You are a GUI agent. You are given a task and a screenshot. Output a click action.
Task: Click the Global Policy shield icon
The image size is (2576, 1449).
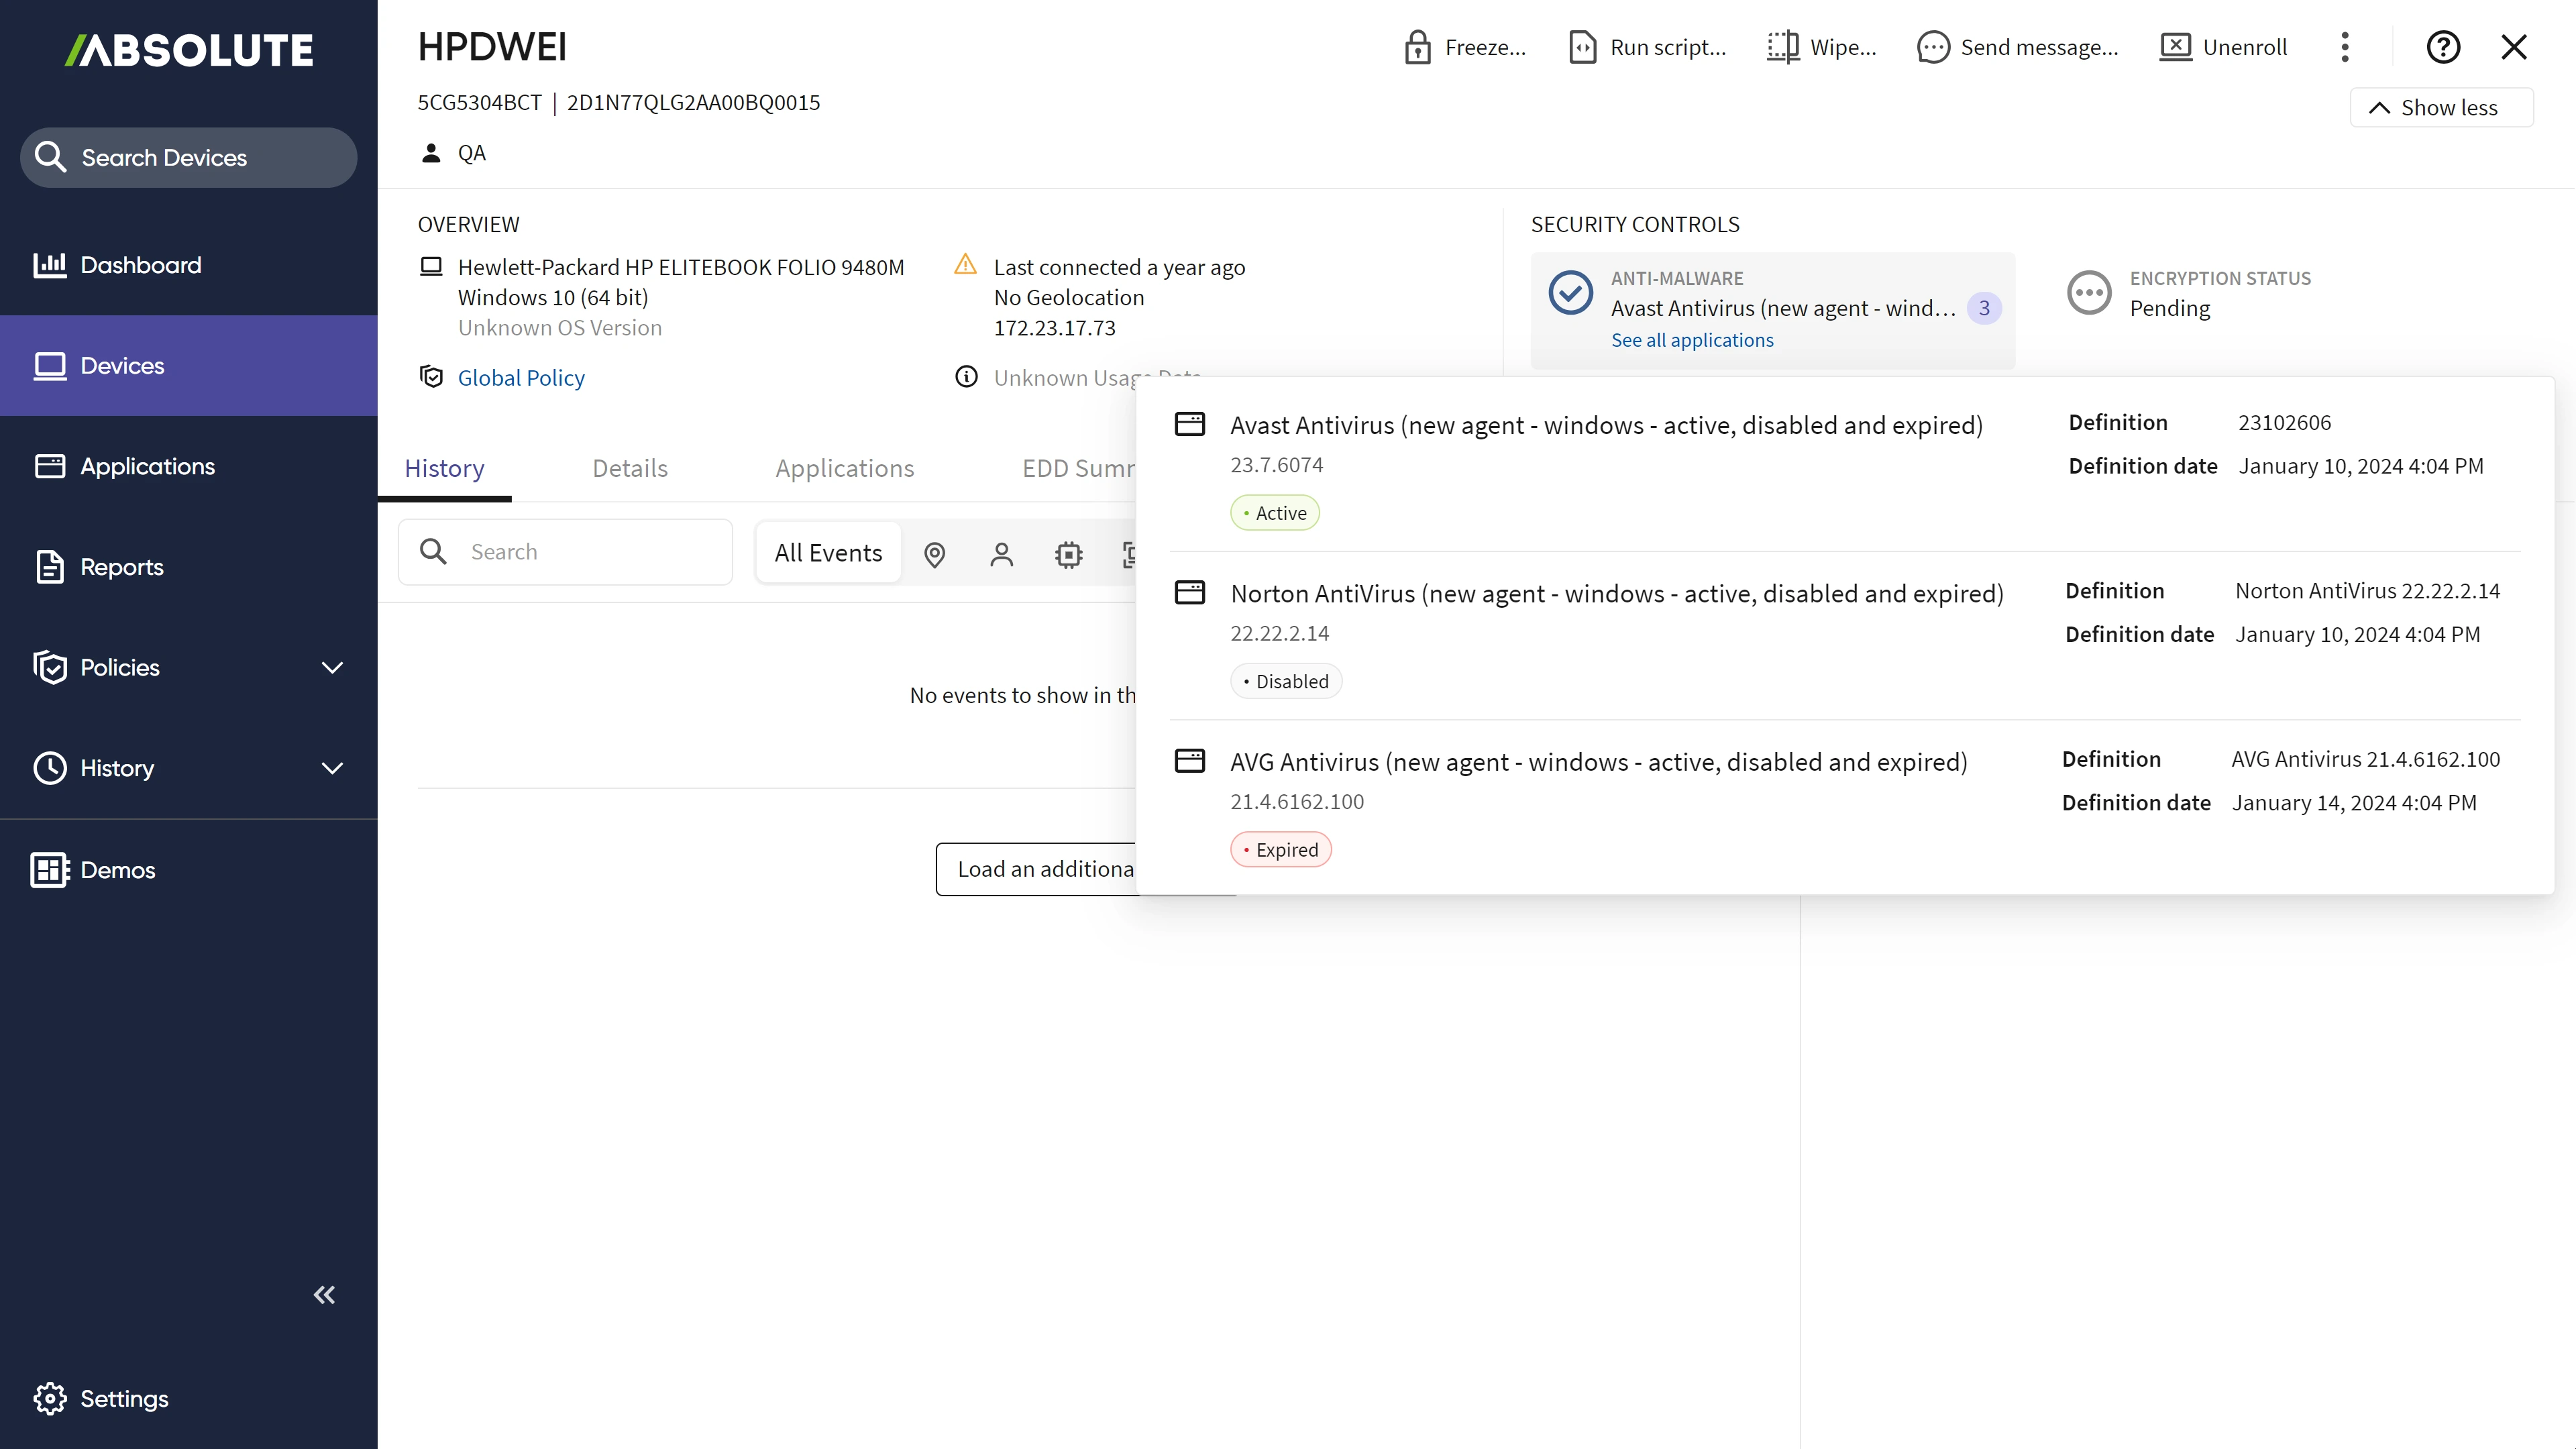point(431,376)
